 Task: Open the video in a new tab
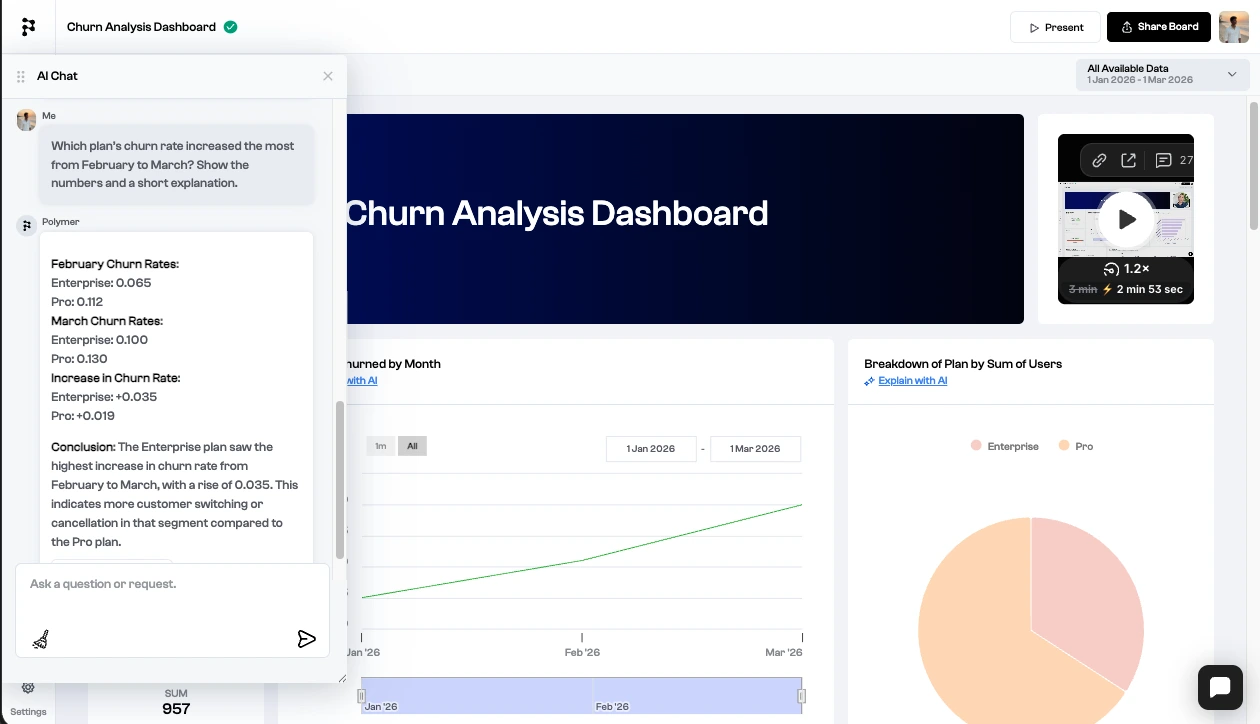pyautogui.click(x=1128, y=160)
